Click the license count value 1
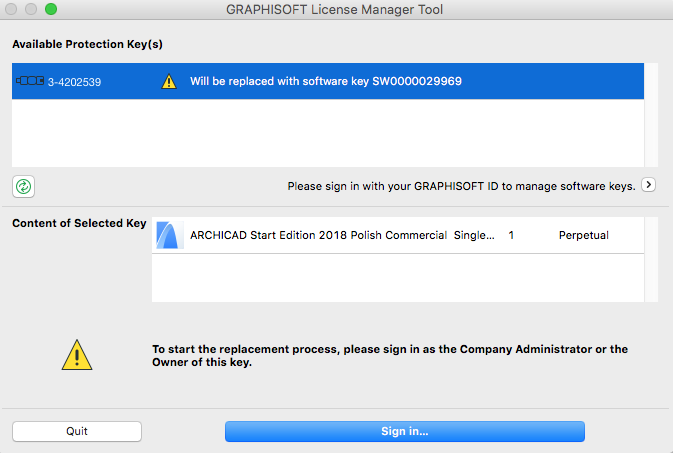 pos(511,236)
